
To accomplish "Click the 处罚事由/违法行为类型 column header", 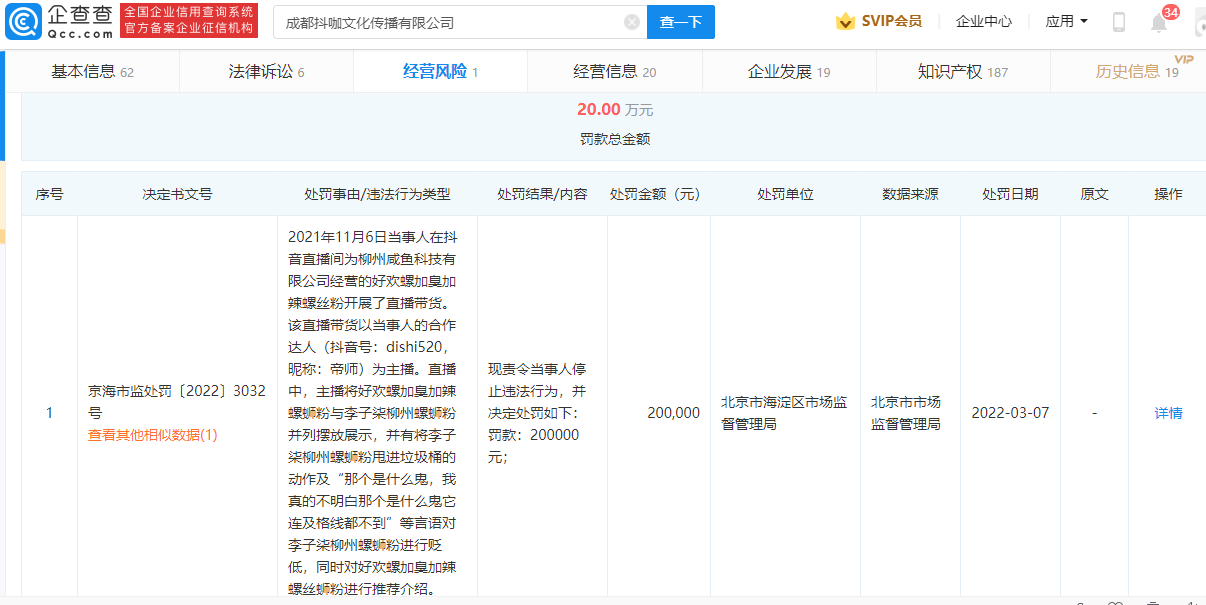I will coord(377,194).
